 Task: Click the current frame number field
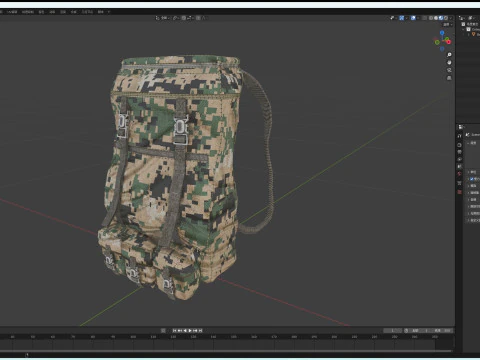point(392,331)
